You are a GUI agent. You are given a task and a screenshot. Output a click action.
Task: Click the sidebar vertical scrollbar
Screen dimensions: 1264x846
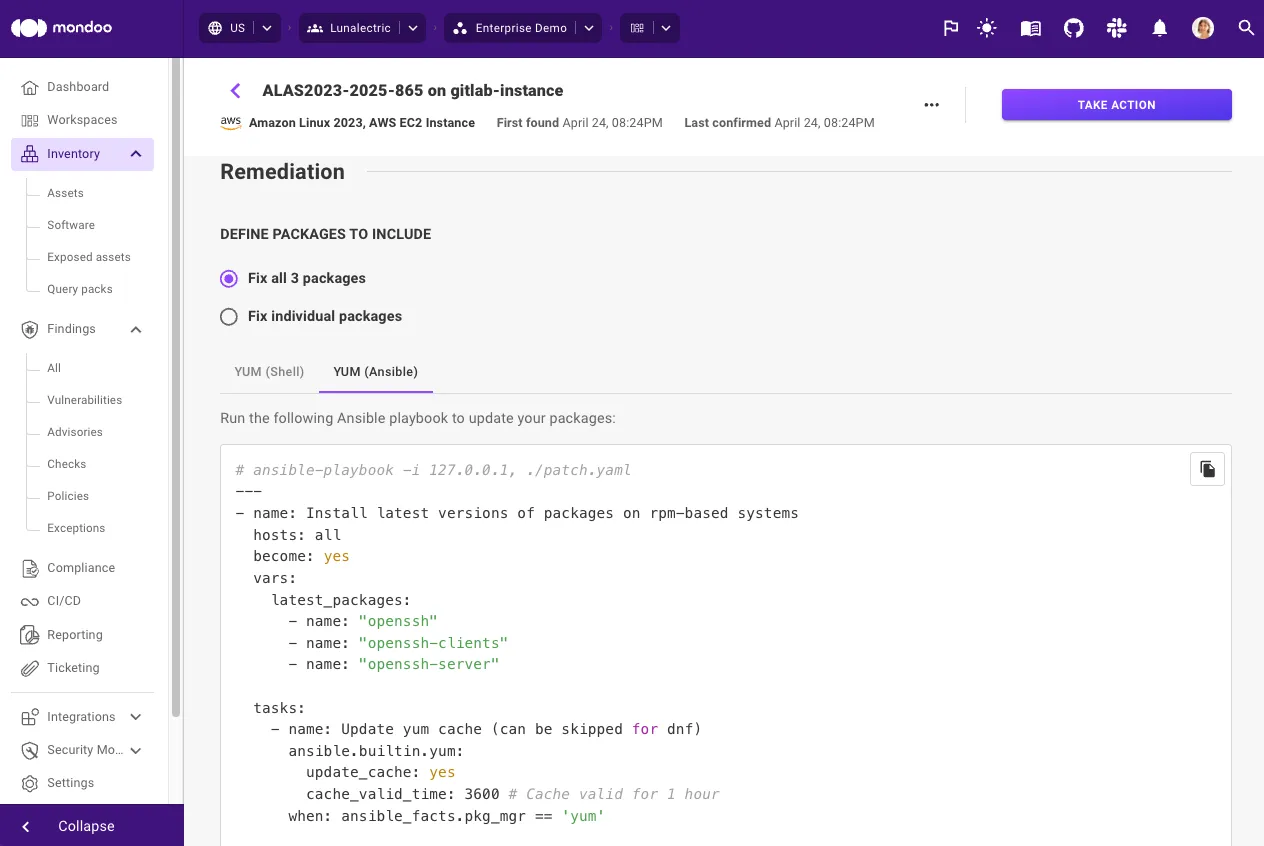tap(176, 388)
